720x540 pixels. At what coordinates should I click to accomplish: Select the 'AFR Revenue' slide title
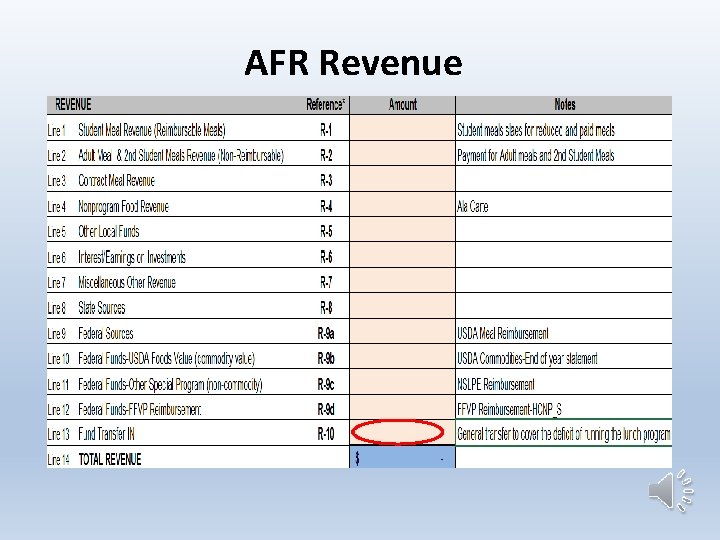(x=353, y=62)
